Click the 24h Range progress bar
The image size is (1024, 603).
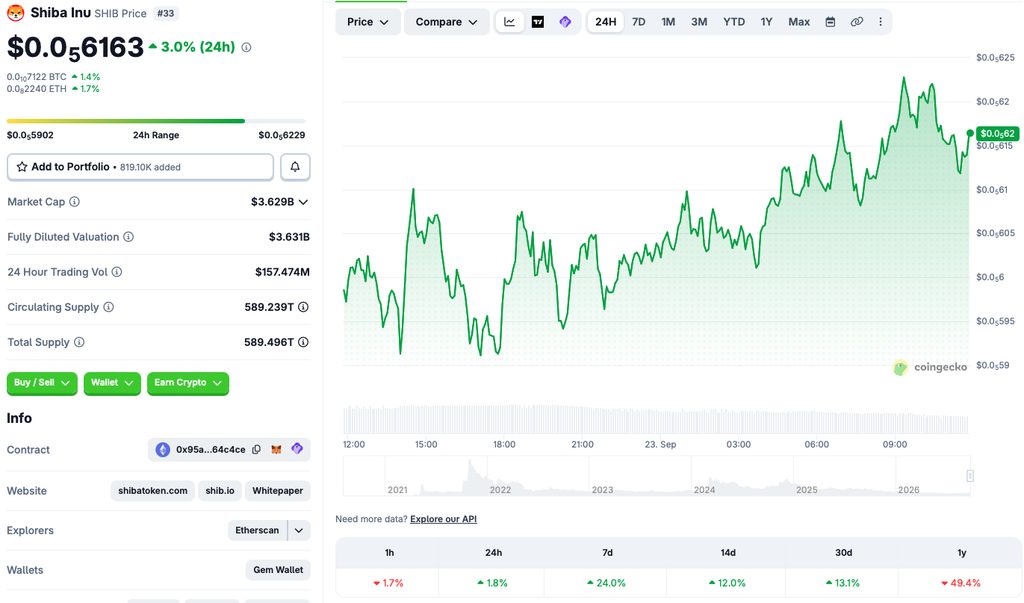click(156, 121)
